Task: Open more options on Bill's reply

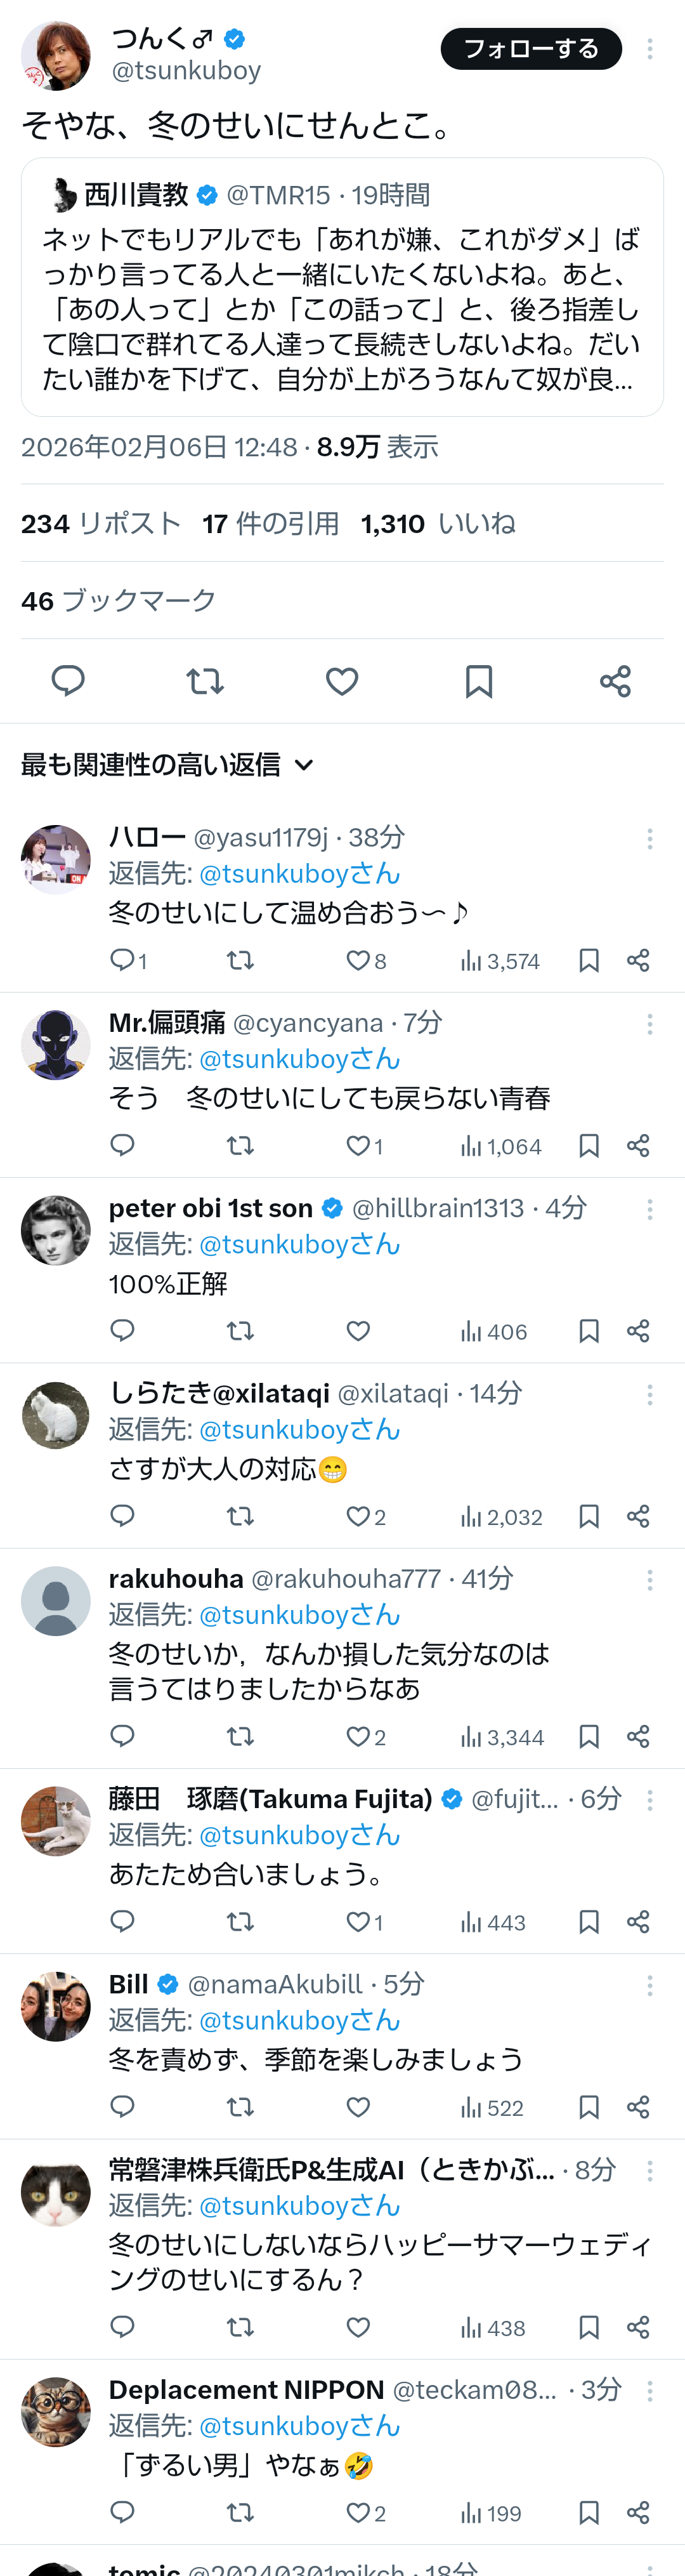Action: (x=650, y=1985)
